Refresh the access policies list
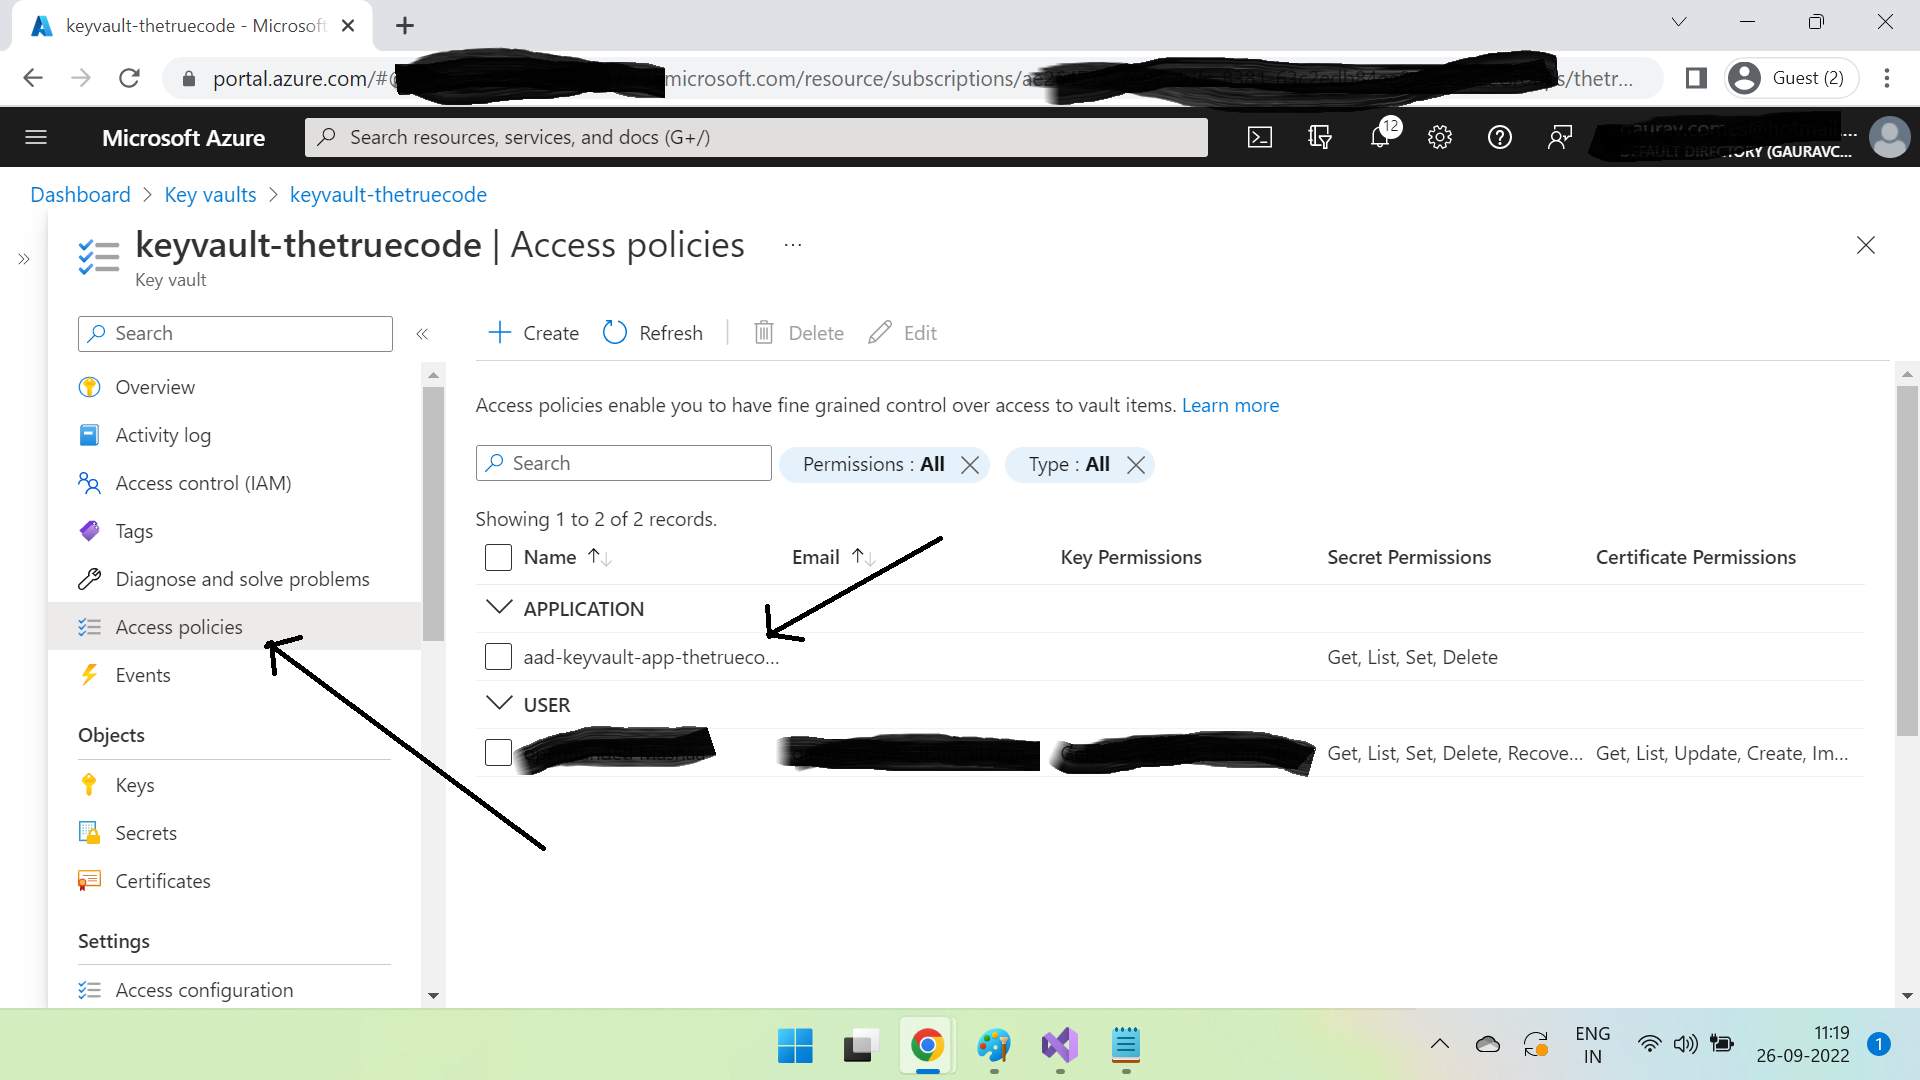This screenshot has height=1080, width=1920. coord(653,333)
